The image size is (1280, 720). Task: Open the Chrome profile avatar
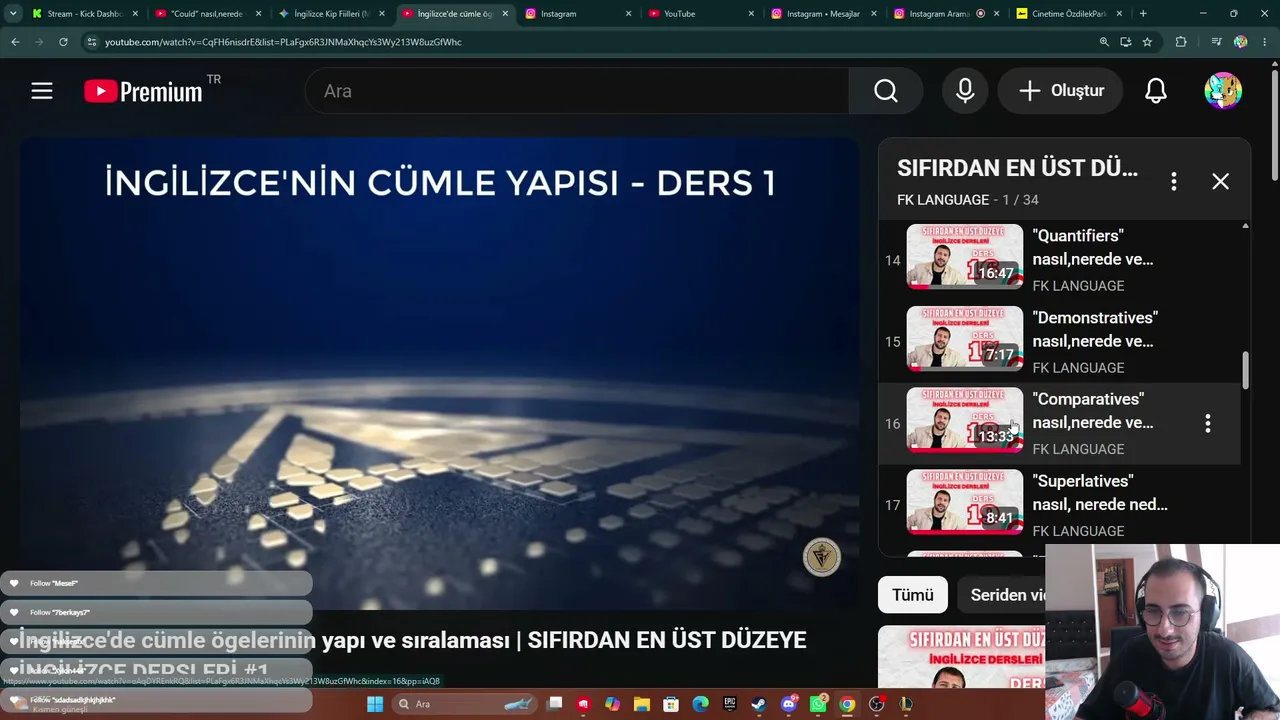tap(1241, 42)
